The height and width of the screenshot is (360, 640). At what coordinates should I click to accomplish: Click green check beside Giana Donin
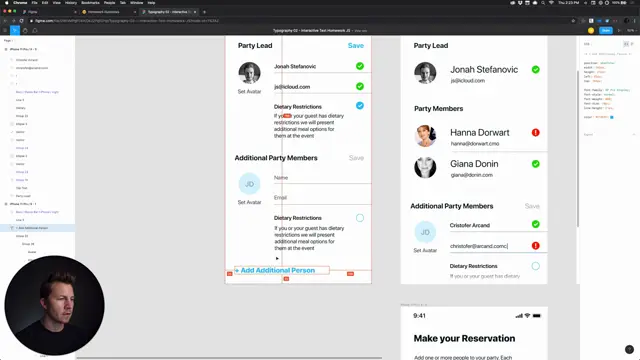(x=536, y=164)
